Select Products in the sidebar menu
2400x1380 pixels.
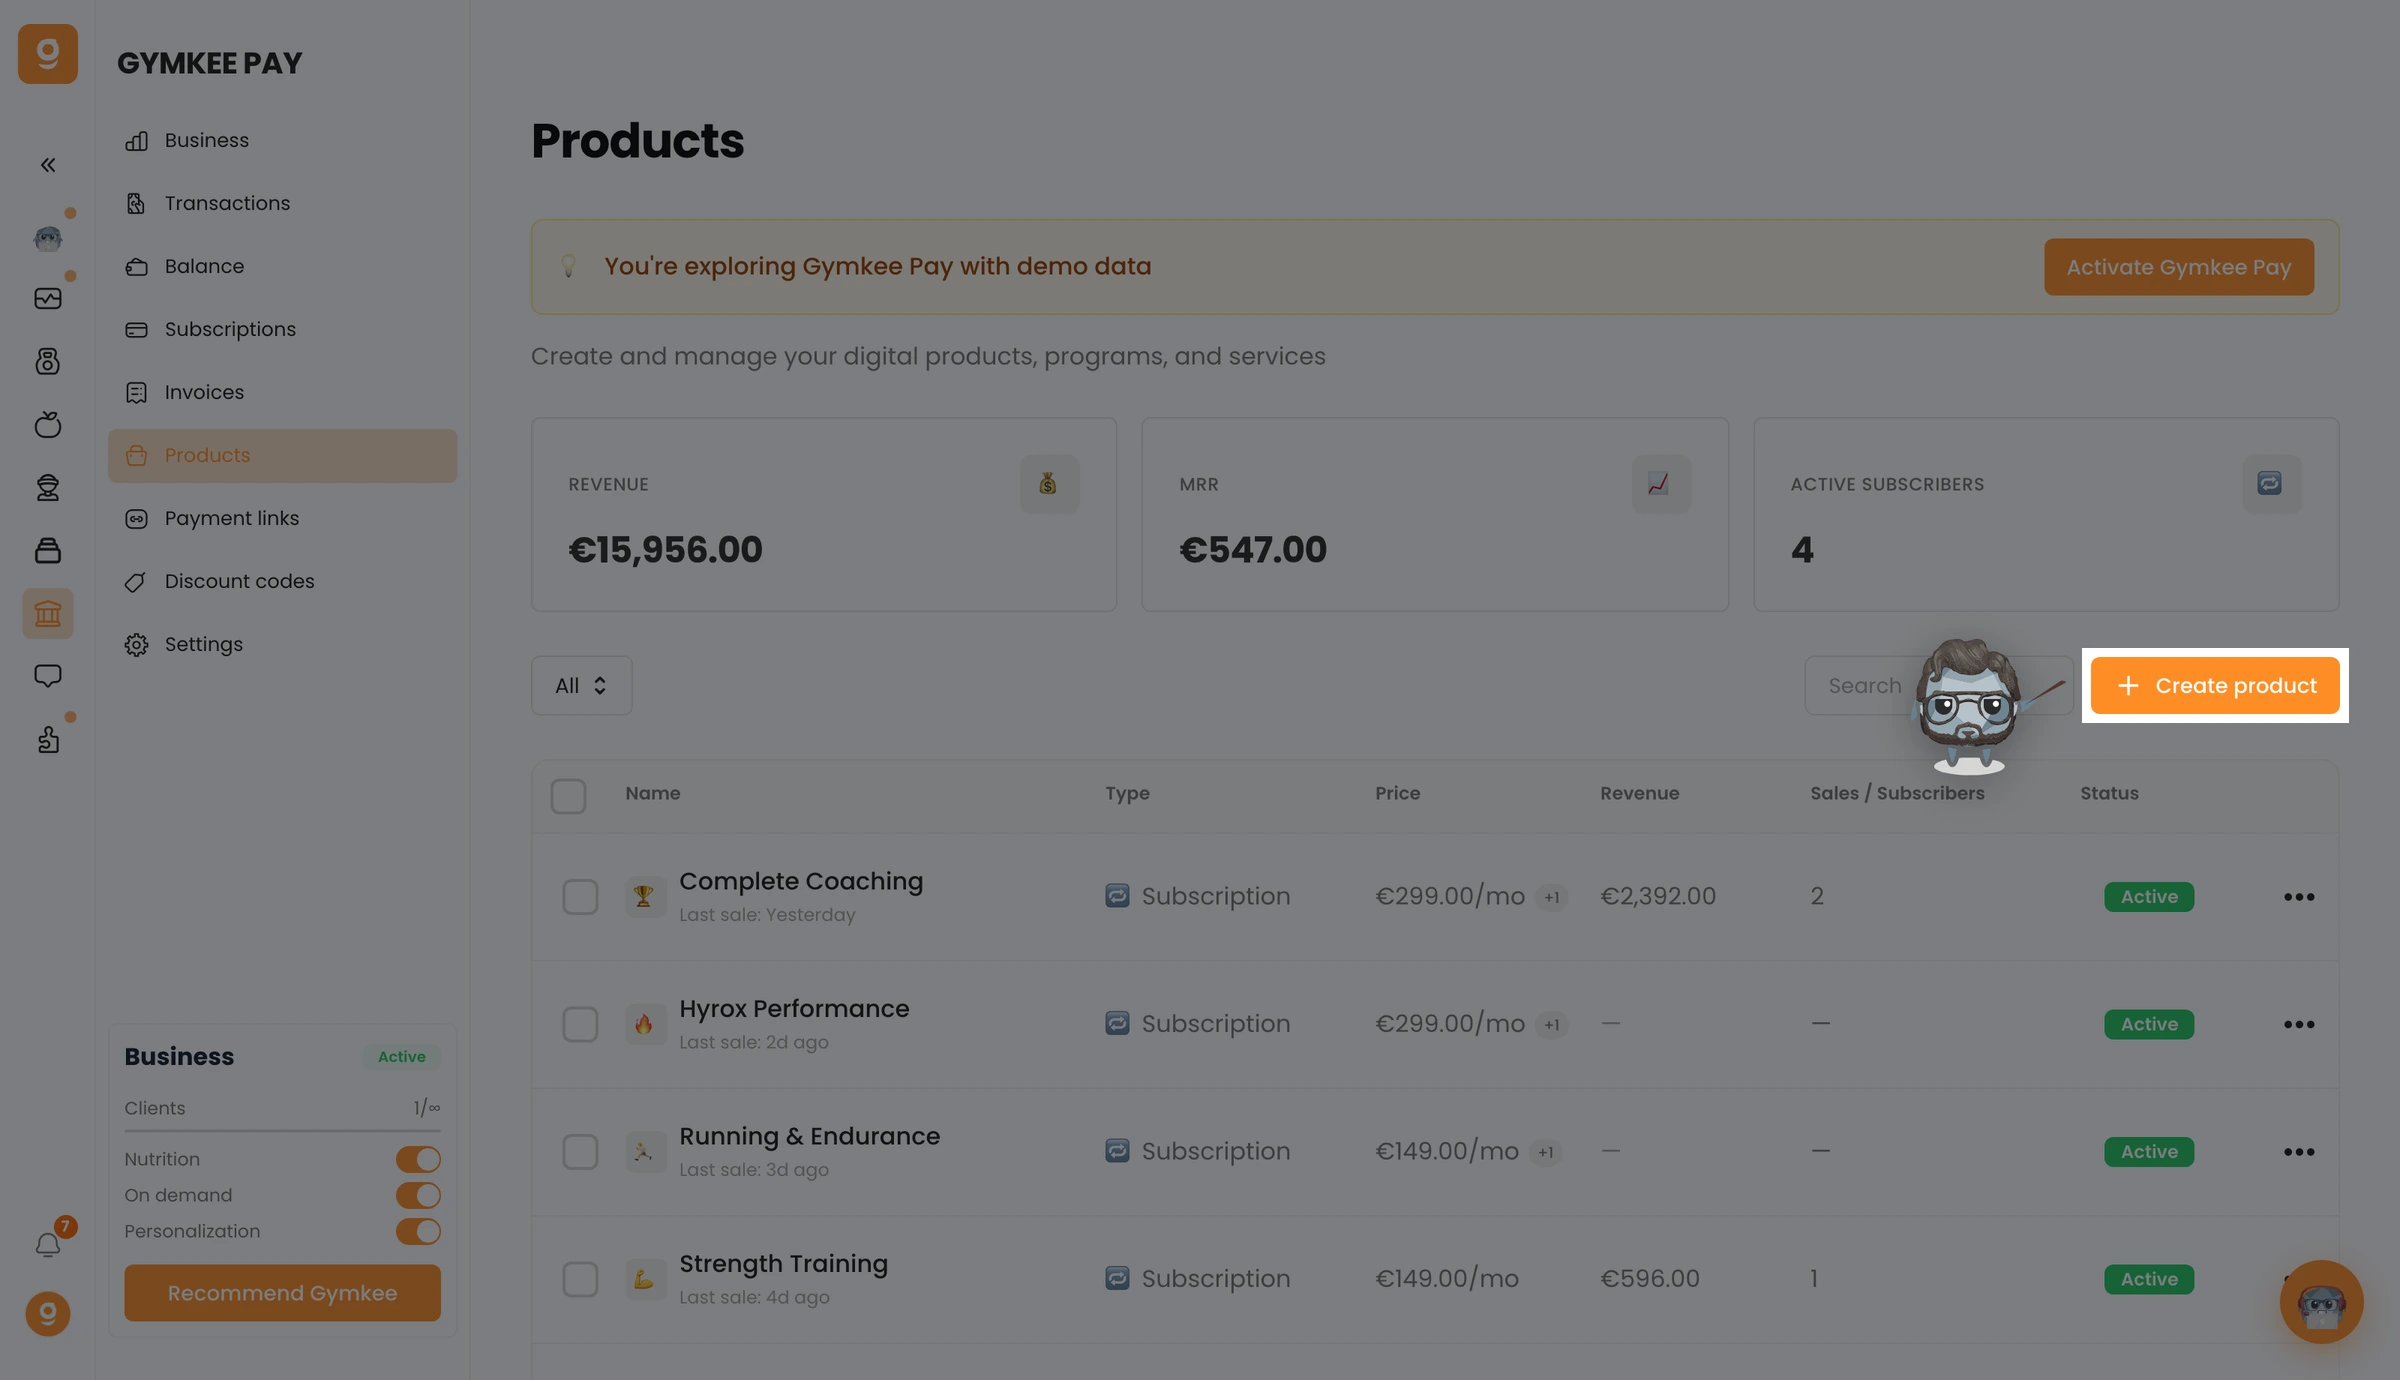coord(282,456)
